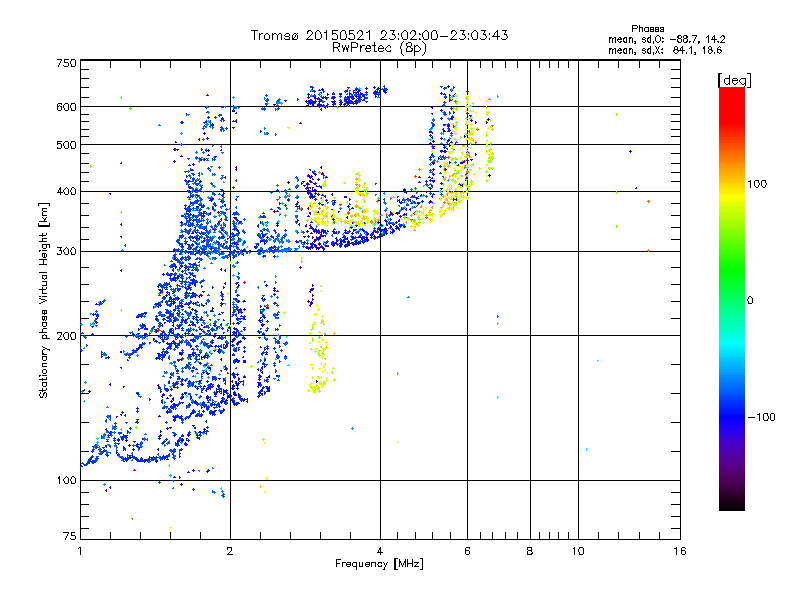Click the colorbar label '0'
The image size is (800, 600).
pos(750,301)
